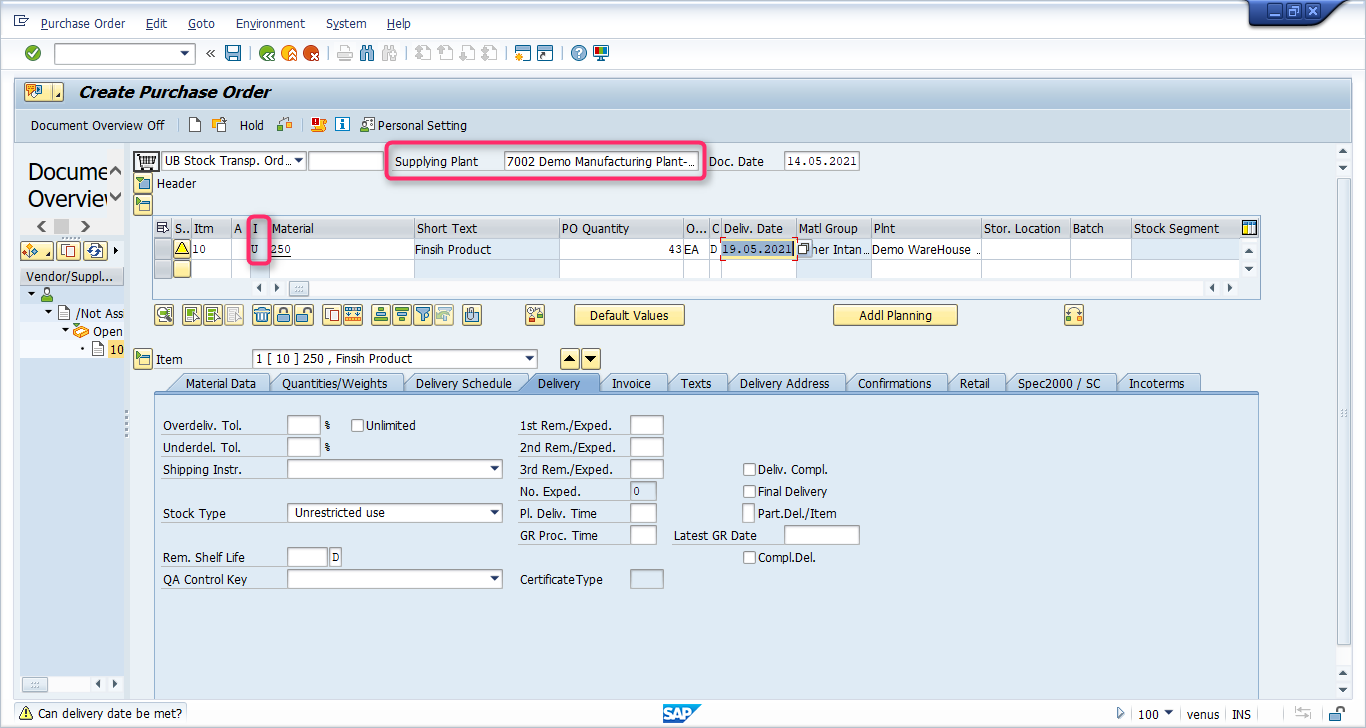The image size is (1366, 728).
Task: Open Help with the question mark icon
Action: tap(578, 53)
